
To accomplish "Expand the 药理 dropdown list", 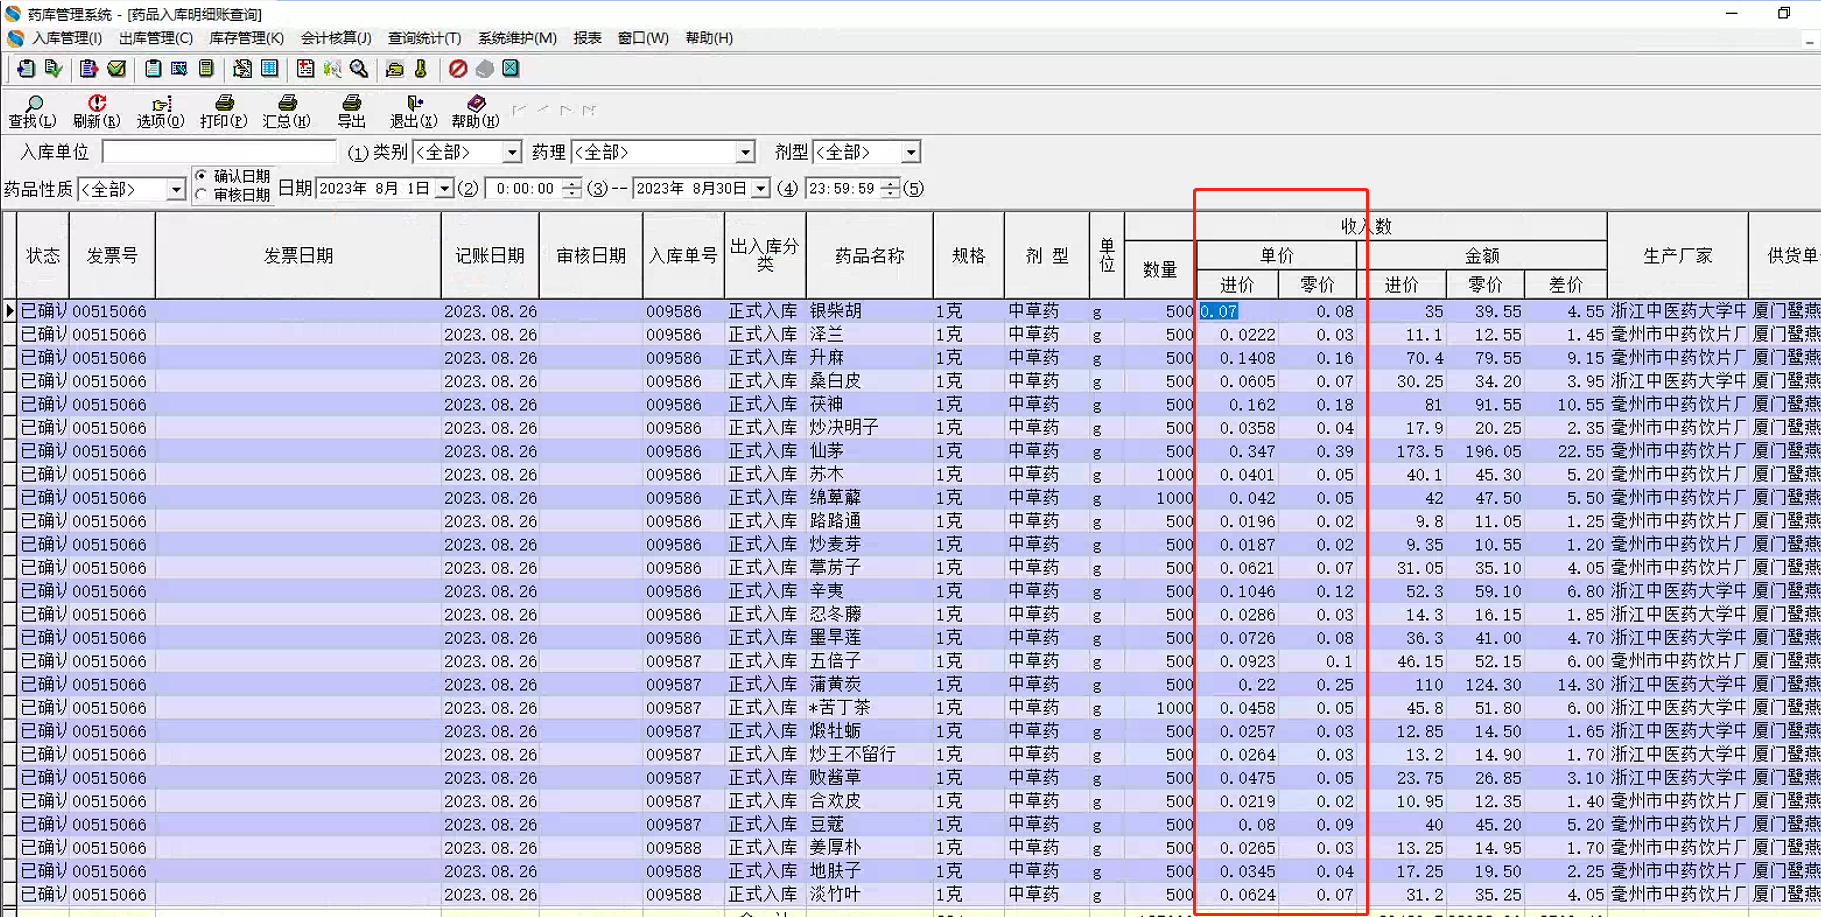I will click(745, 152).
